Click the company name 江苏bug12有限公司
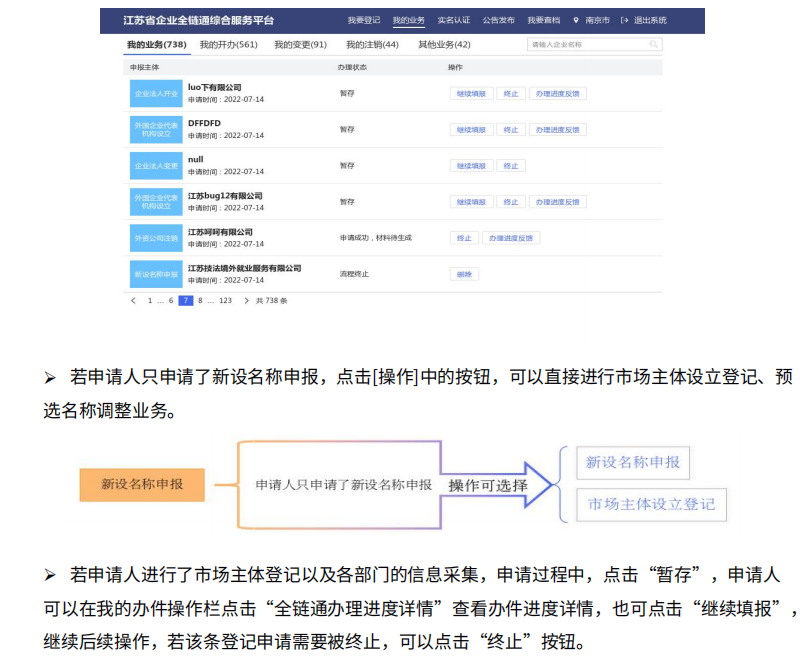This screenshot has height=667, width=812. point(225,196)
